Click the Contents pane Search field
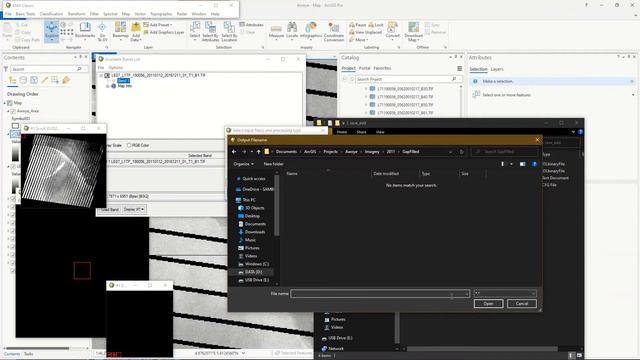The image size is (640, 360). pyautogui.click(x=48, y=69)
